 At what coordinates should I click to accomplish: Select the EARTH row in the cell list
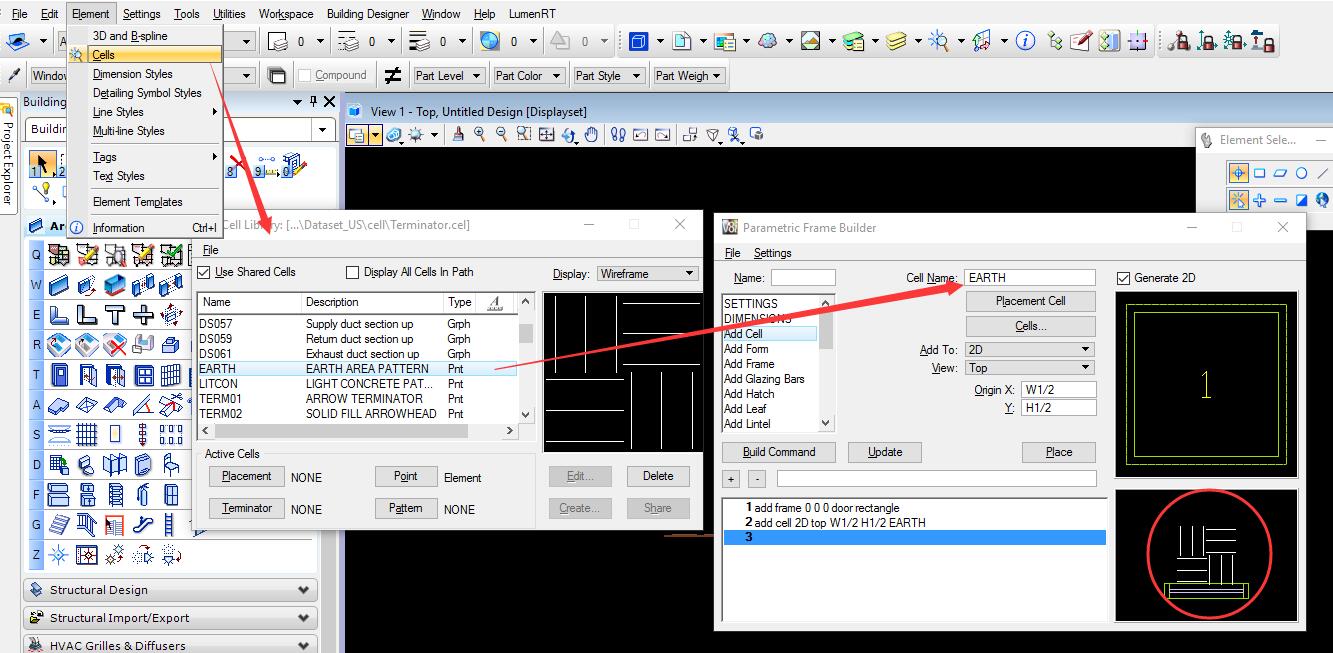point(357,369)
